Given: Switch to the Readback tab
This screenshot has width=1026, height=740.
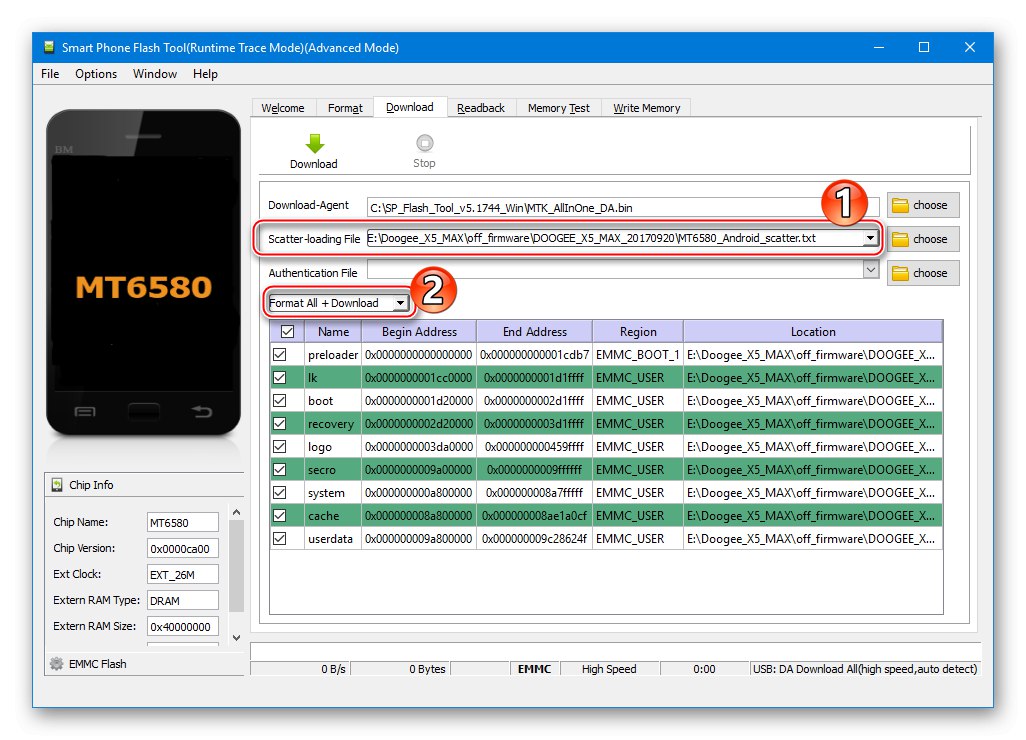Looking at the screenshot, I should point(481,107).
